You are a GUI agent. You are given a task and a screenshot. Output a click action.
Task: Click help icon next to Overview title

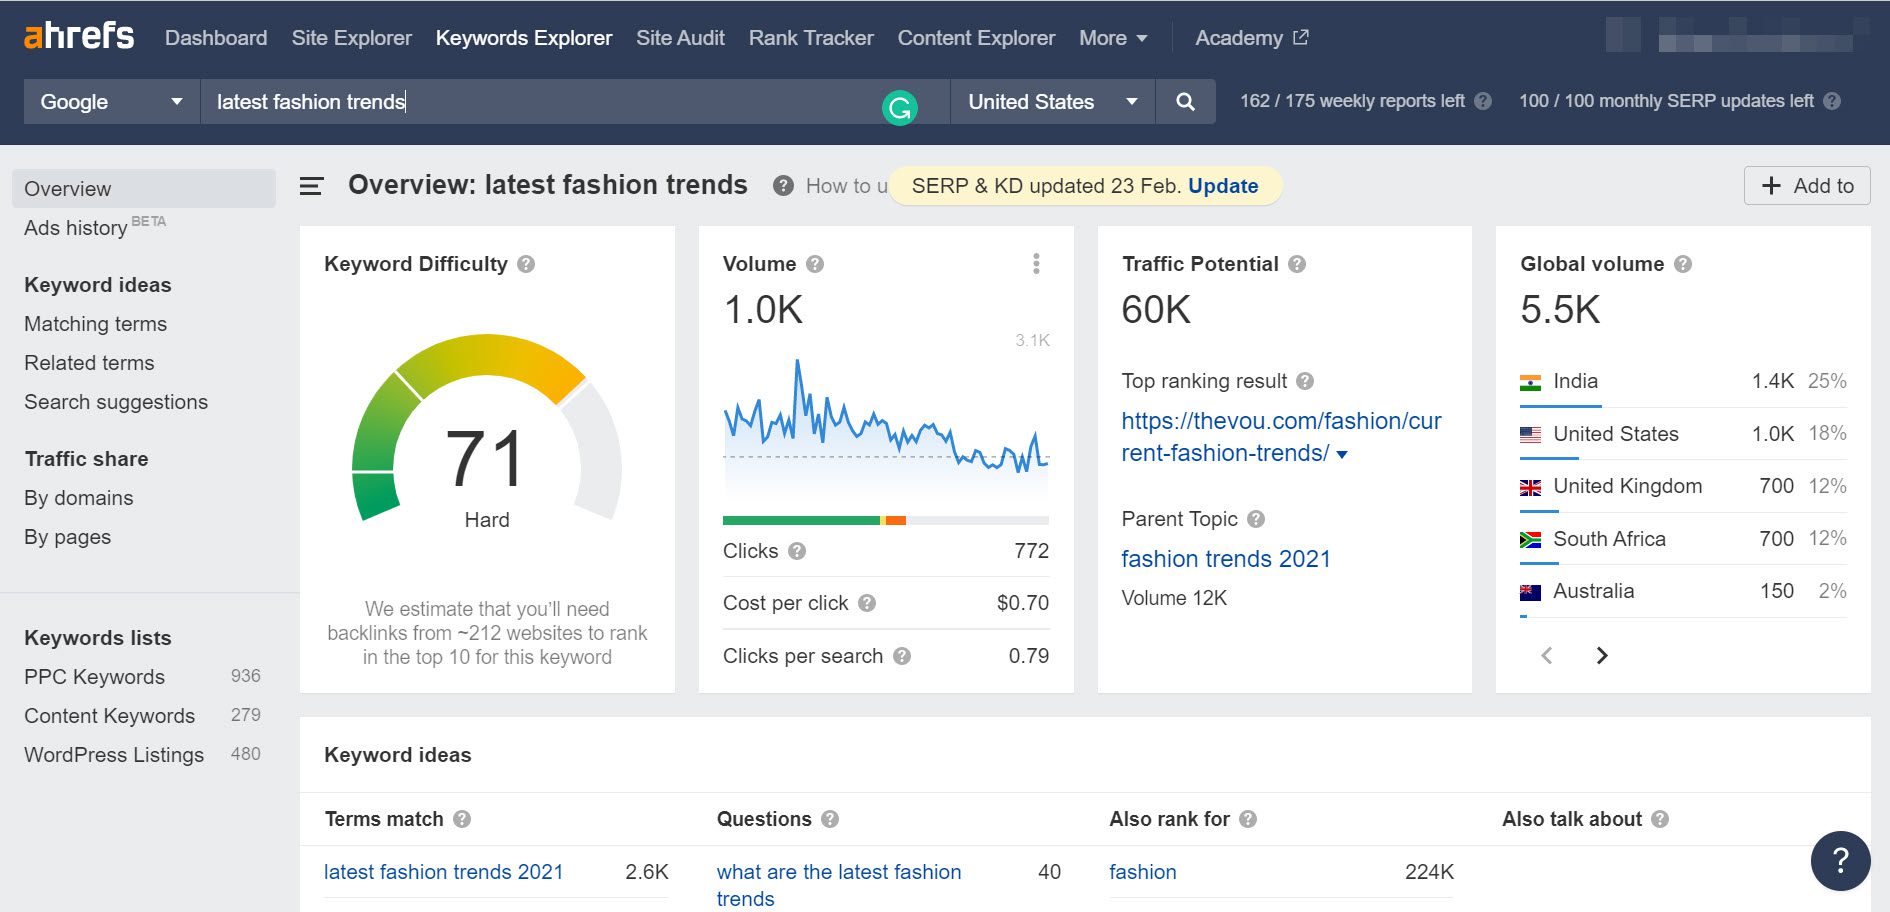pos(783,186)
